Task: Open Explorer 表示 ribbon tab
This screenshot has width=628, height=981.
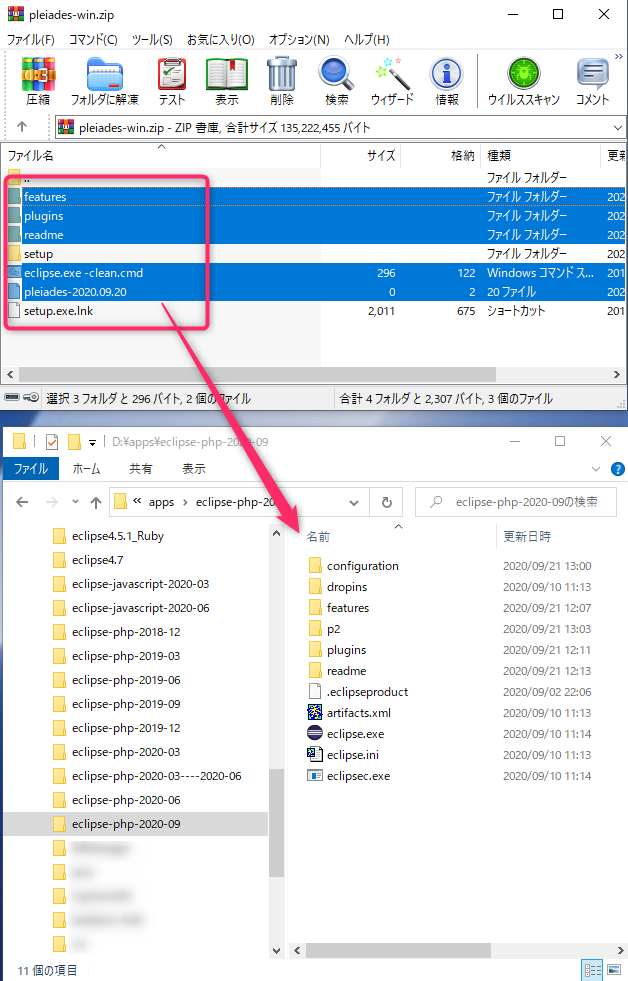Action: click(194, 469)
